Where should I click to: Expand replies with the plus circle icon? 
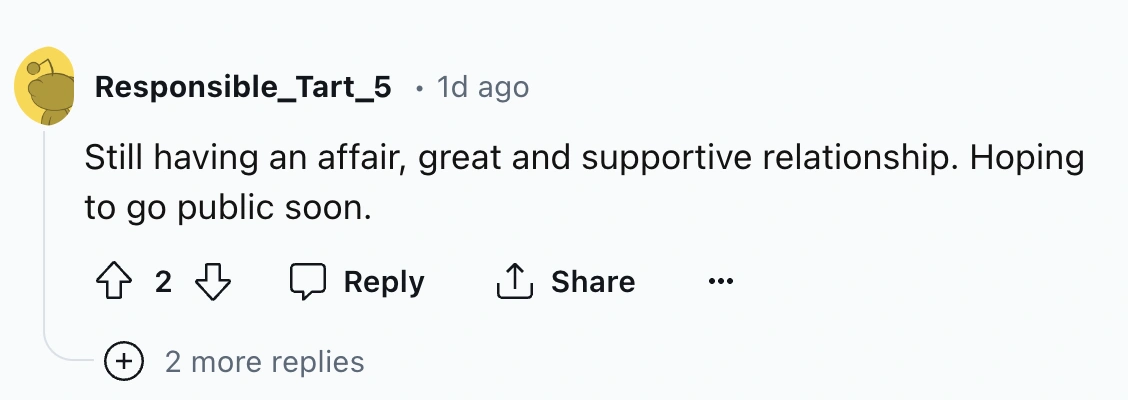click(123, 361)
